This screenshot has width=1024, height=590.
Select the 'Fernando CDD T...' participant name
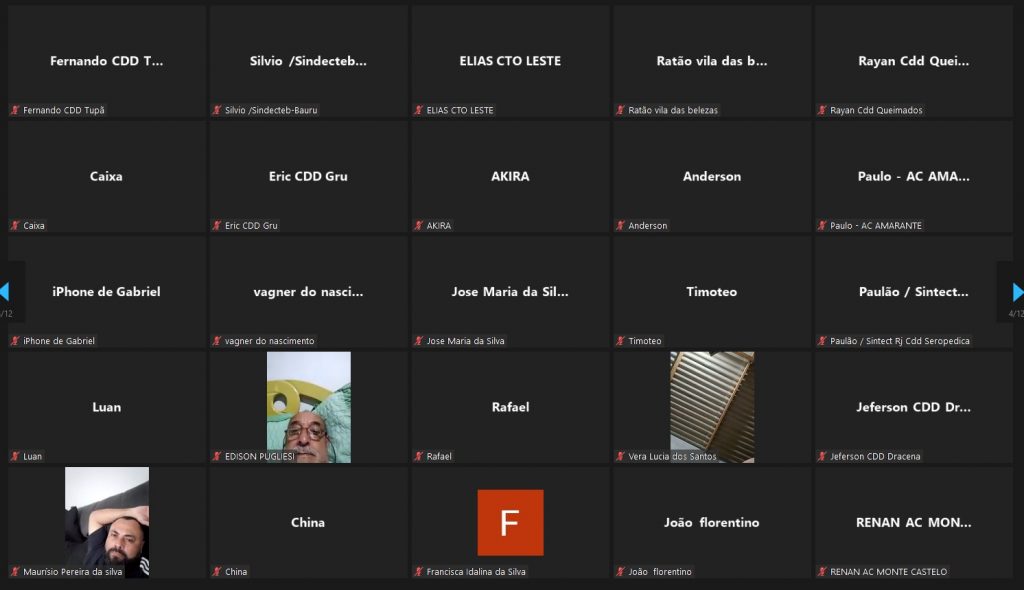tap(106, 61)
